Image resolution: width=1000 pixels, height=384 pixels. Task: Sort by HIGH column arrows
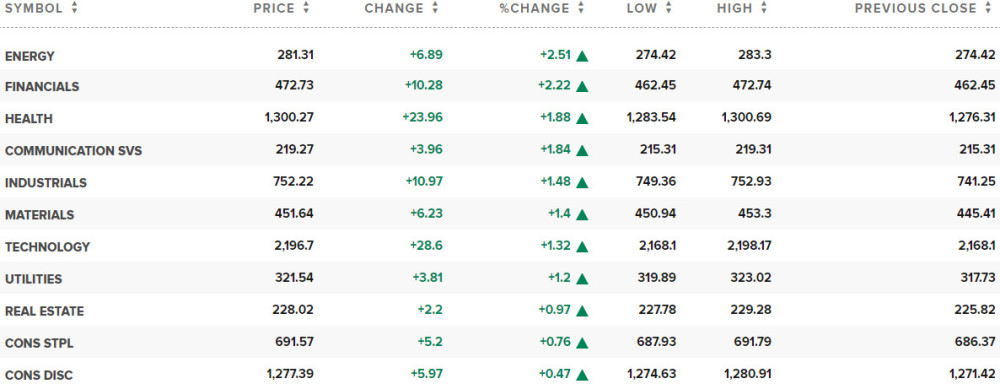pyautogui.click(x=764, y=8)
